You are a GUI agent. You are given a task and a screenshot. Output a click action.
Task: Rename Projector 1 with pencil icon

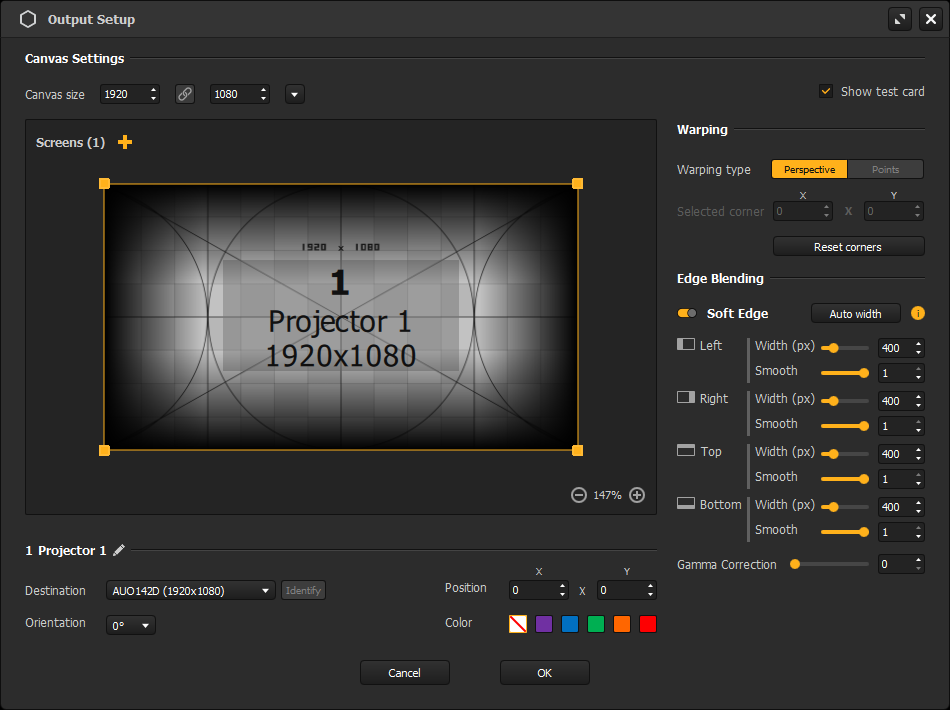(x=119, y=550)
